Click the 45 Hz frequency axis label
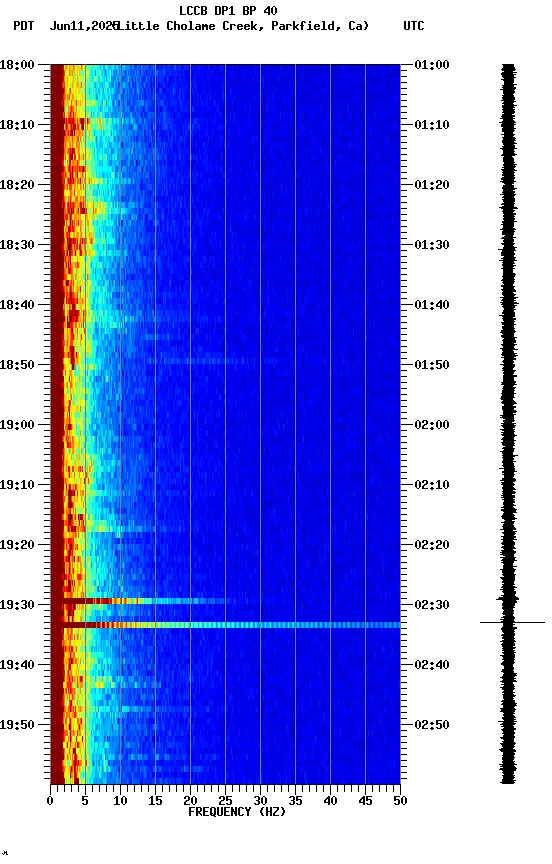 coord(365,801)
